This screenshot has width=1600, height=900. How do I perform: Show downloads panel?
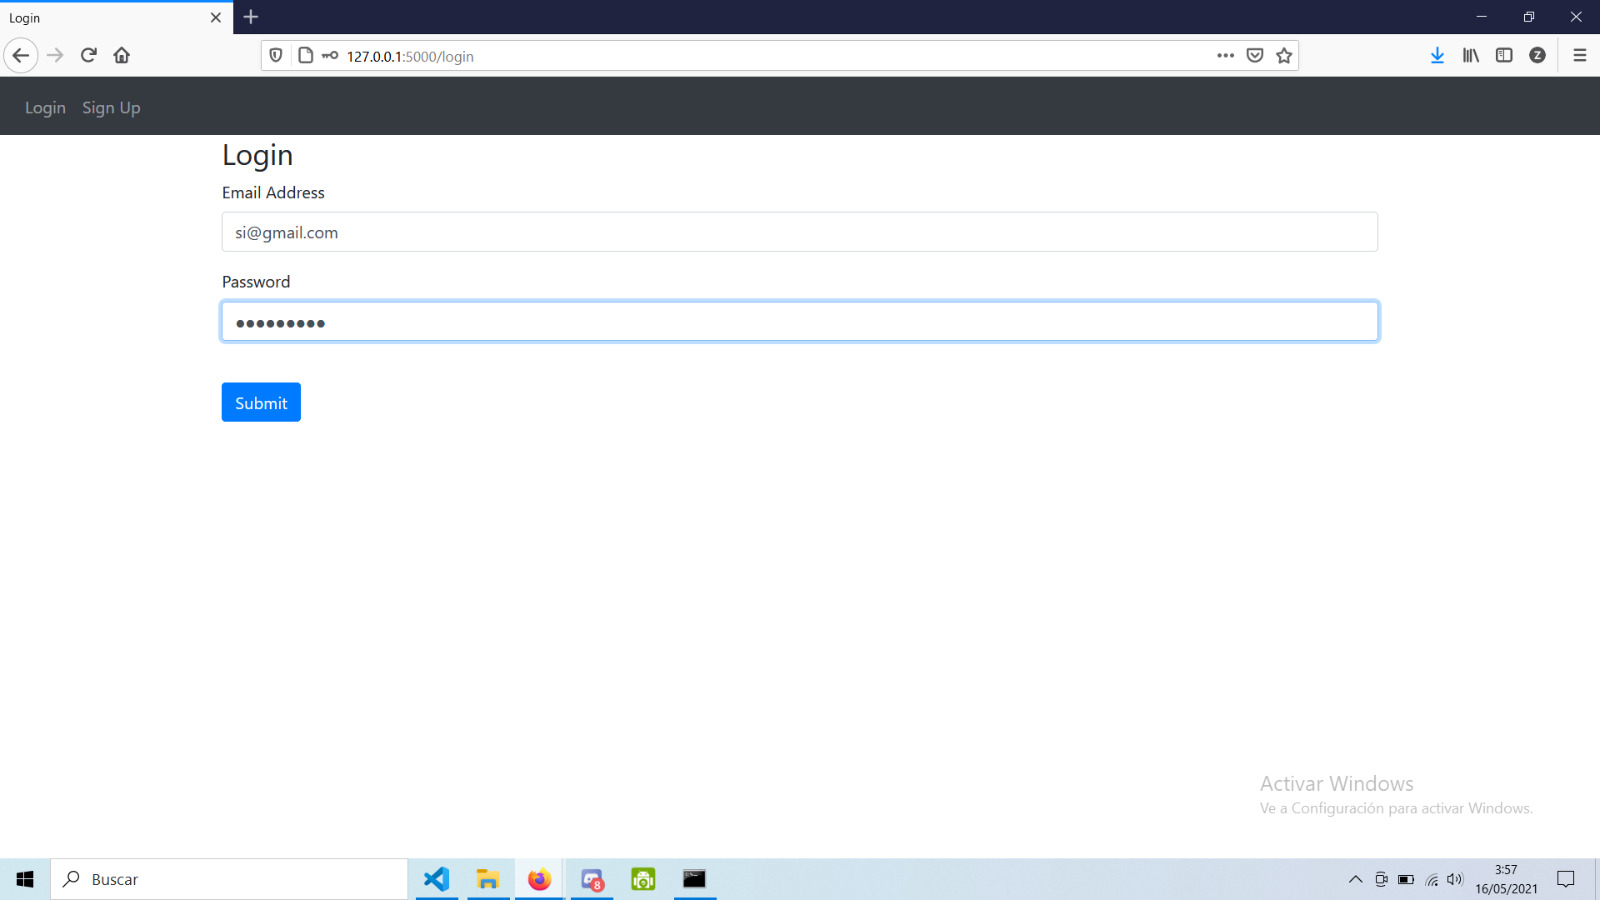[x=1437, y=56]
